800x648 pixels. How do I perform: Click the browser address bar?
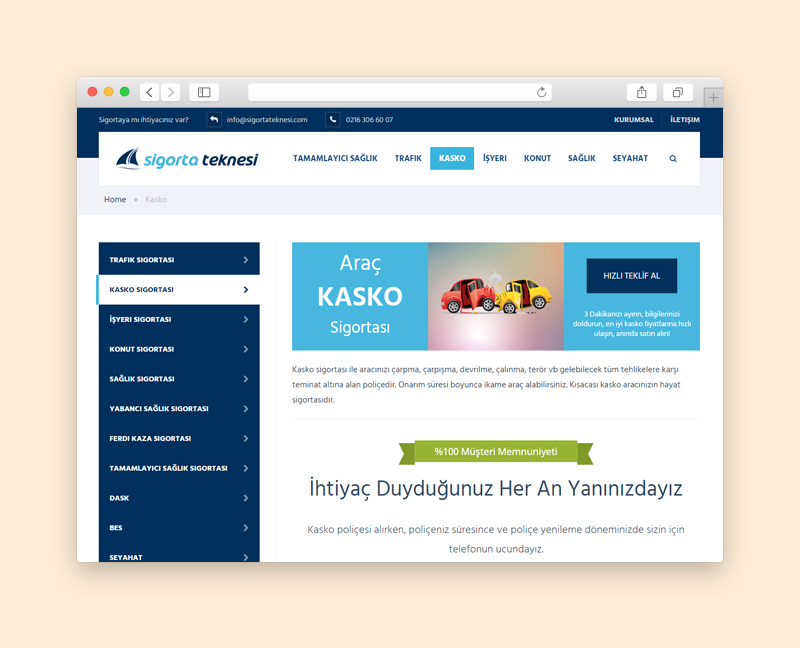pos(400,92)
